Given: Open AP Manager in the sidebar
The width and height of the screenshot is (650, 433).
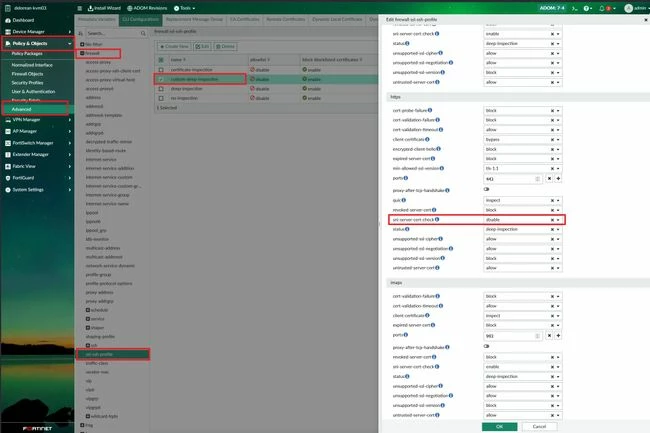Looking at the screenshot, I should 24,131.
